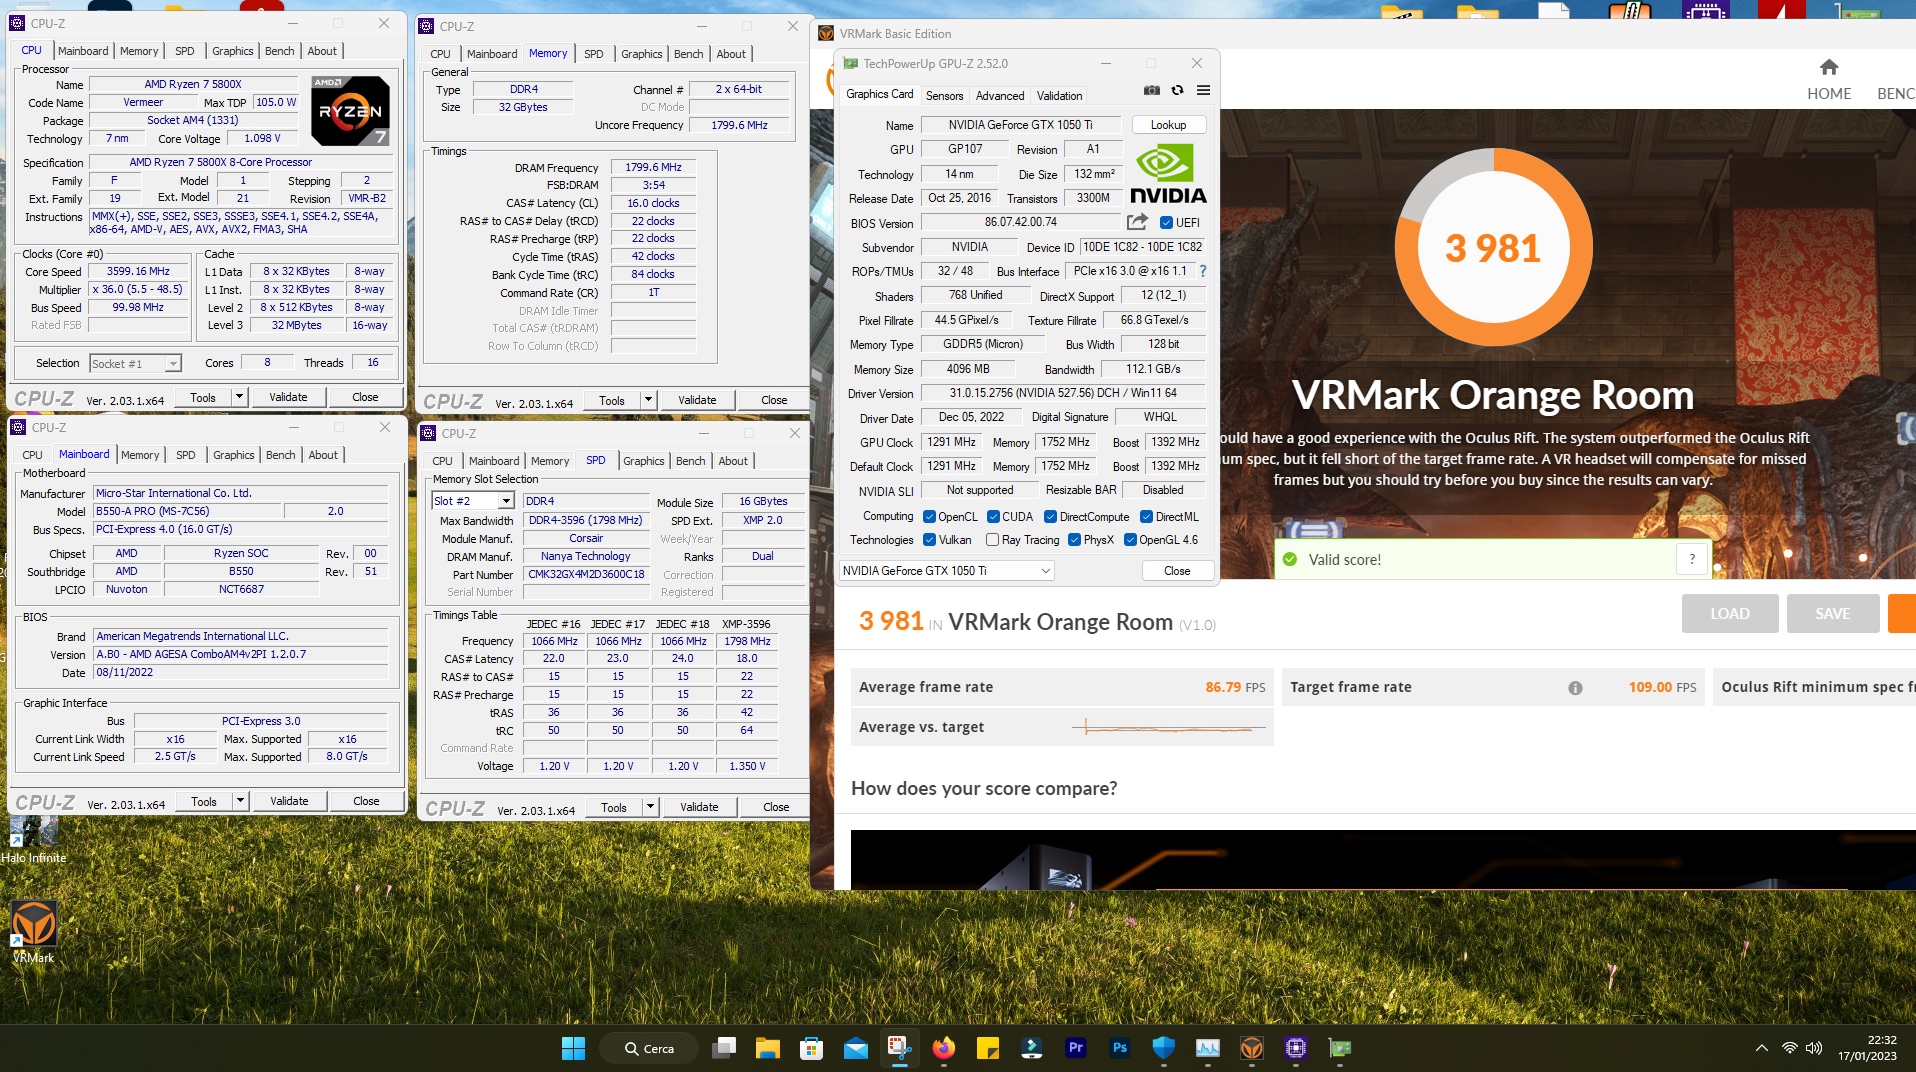Switch to VRMark via its taskbar icon
This screenshot has height=1072, width=1916.
click(x=1252, y=1048)
